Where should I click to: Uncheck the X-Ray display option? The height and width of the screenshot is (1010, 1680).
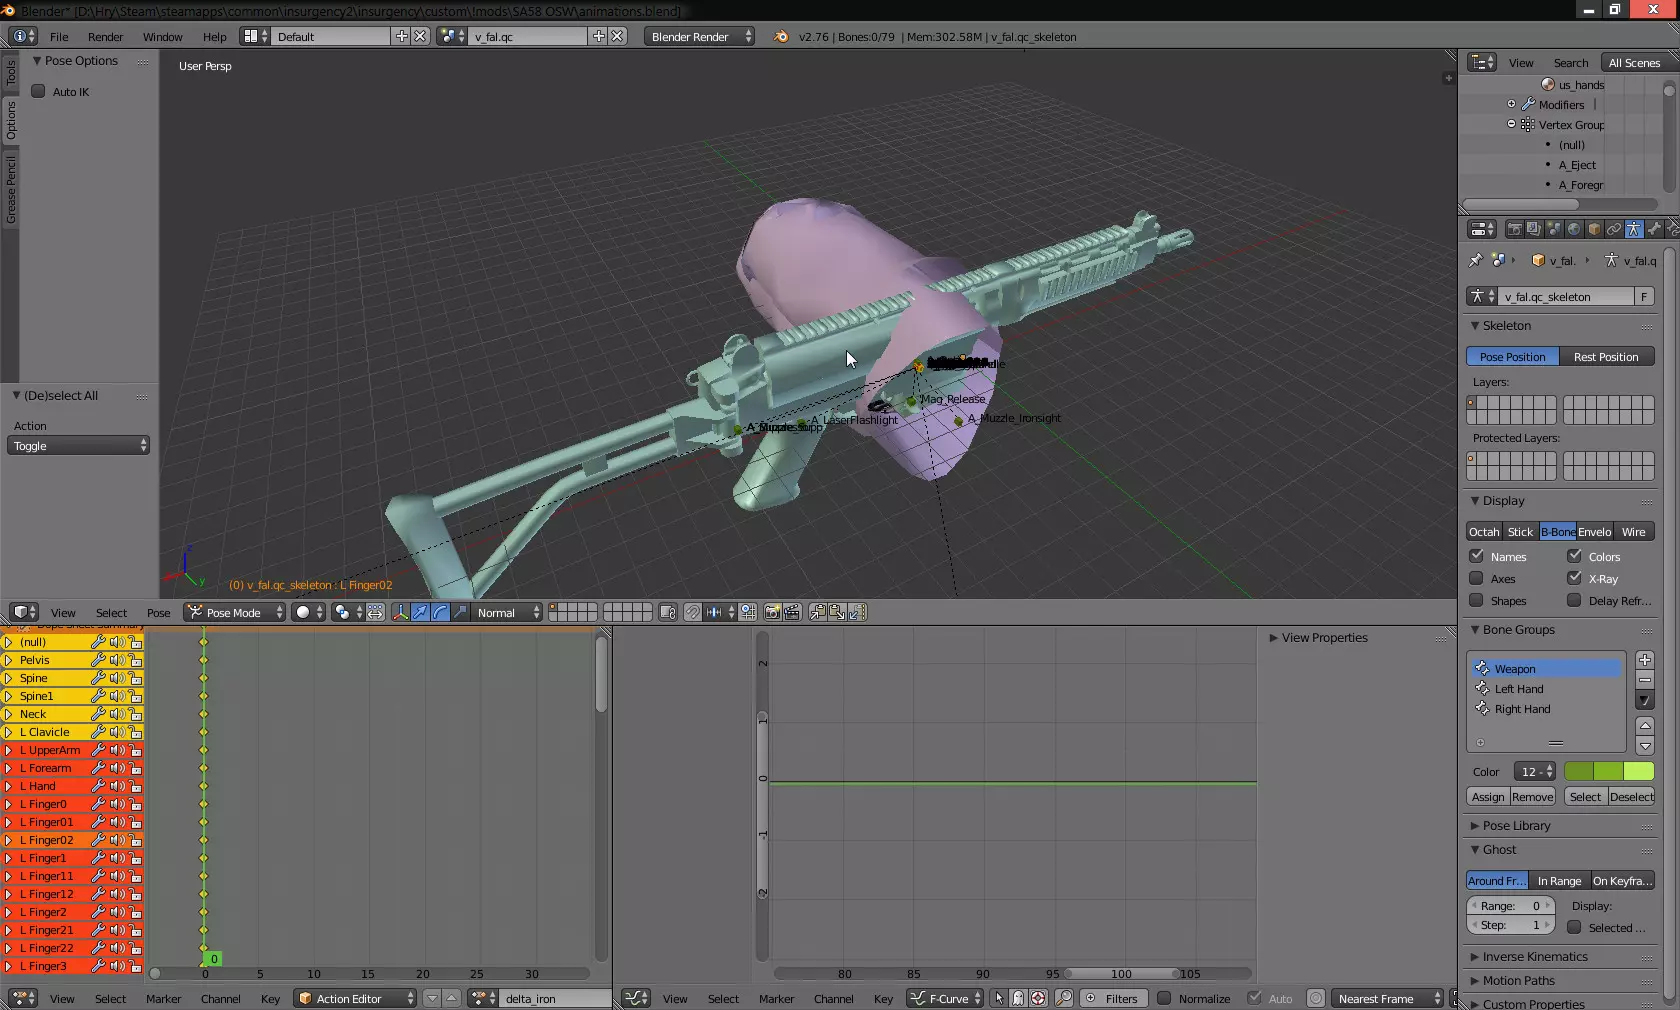click(1575, 578)
